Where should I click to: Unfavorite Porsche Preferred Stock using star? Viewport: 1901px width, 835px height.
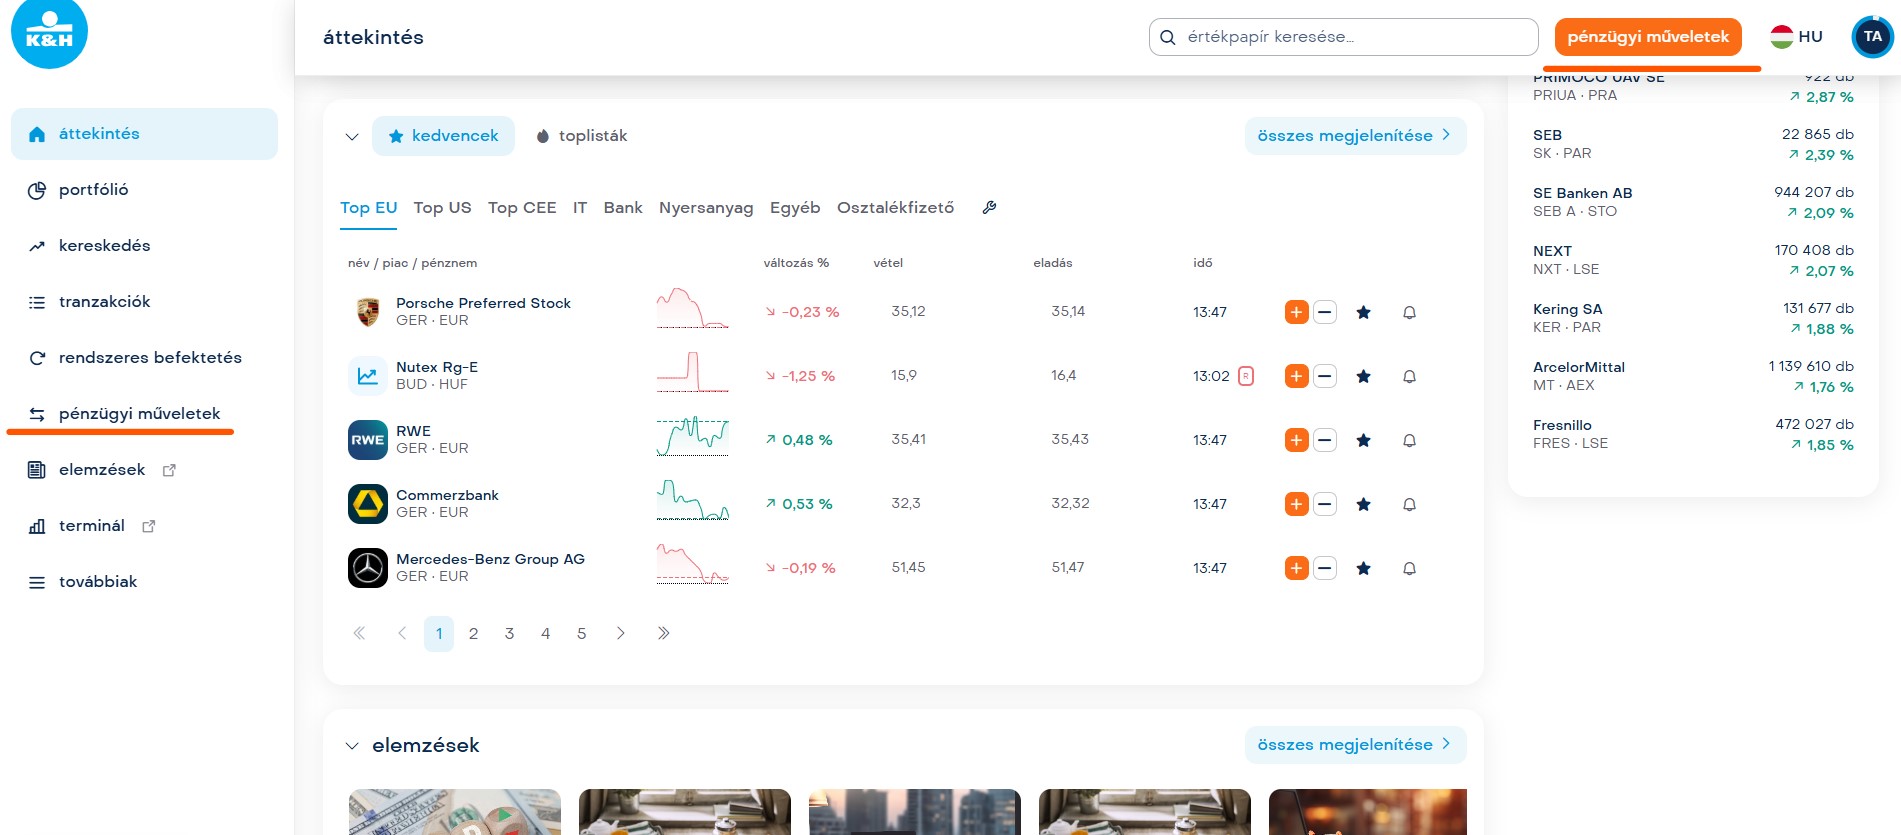click(x=1363, y=312)
